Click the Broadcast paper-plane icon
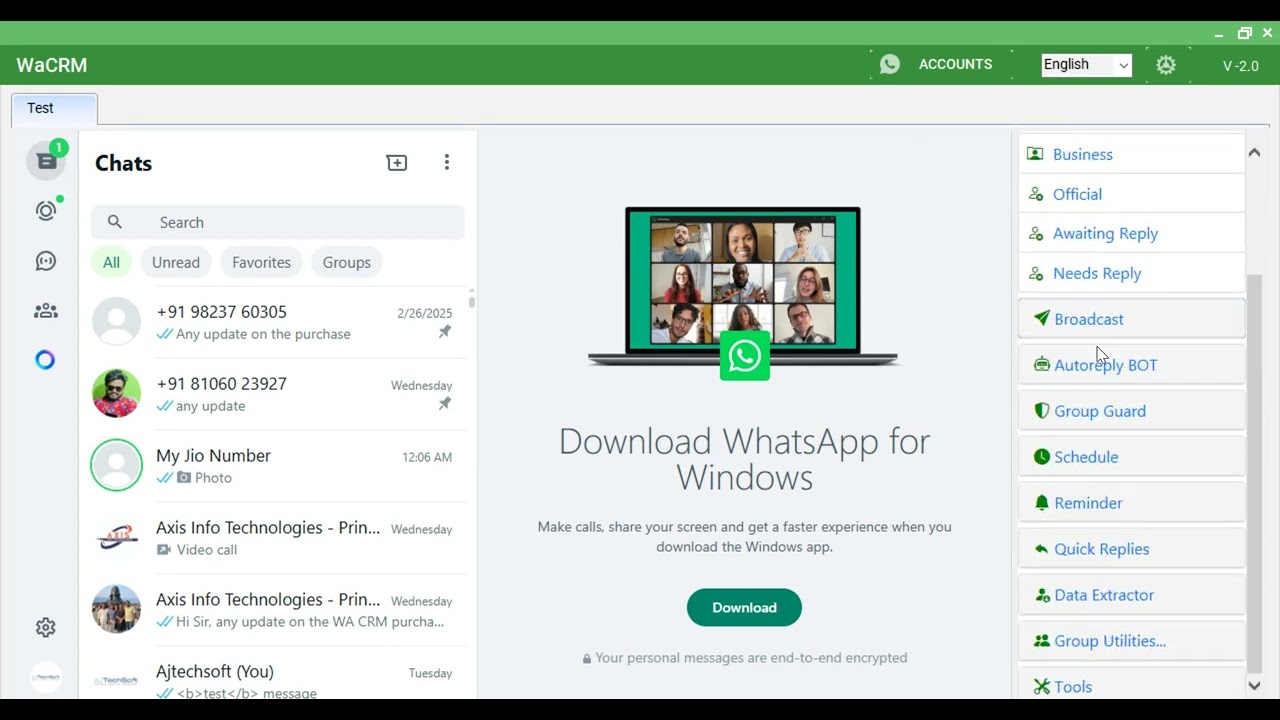The image size is (1280, 720). tap(1042, 318)
